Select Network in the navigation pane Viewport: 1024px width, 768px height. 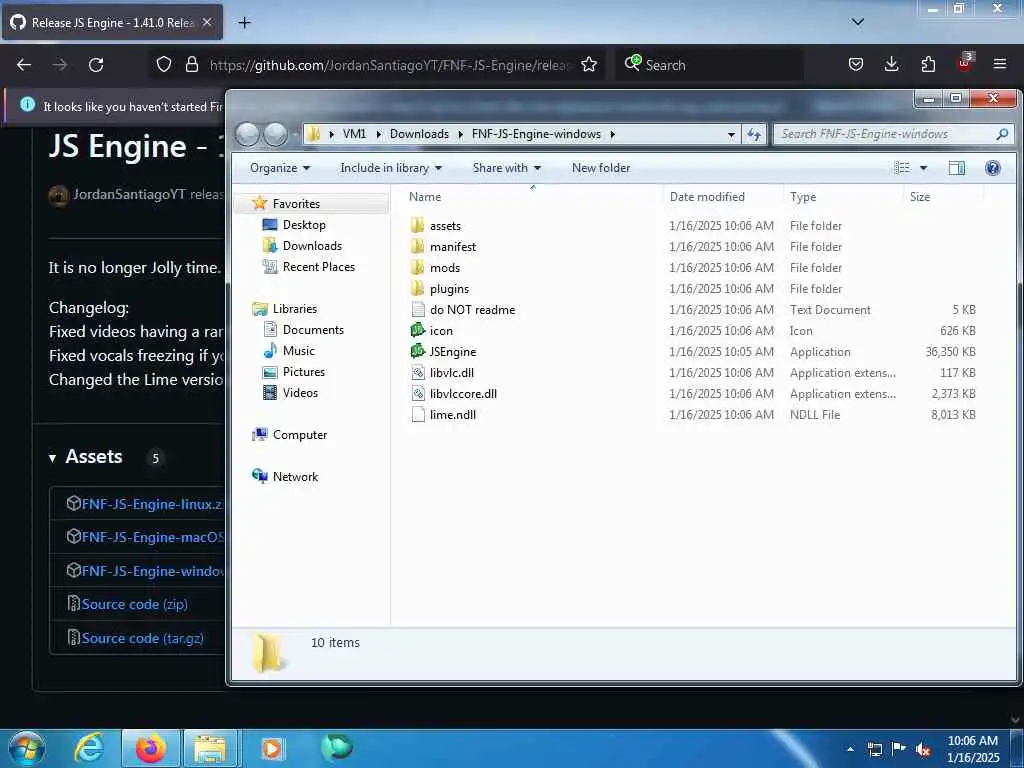pyautogui.click(x=295, y=477)
